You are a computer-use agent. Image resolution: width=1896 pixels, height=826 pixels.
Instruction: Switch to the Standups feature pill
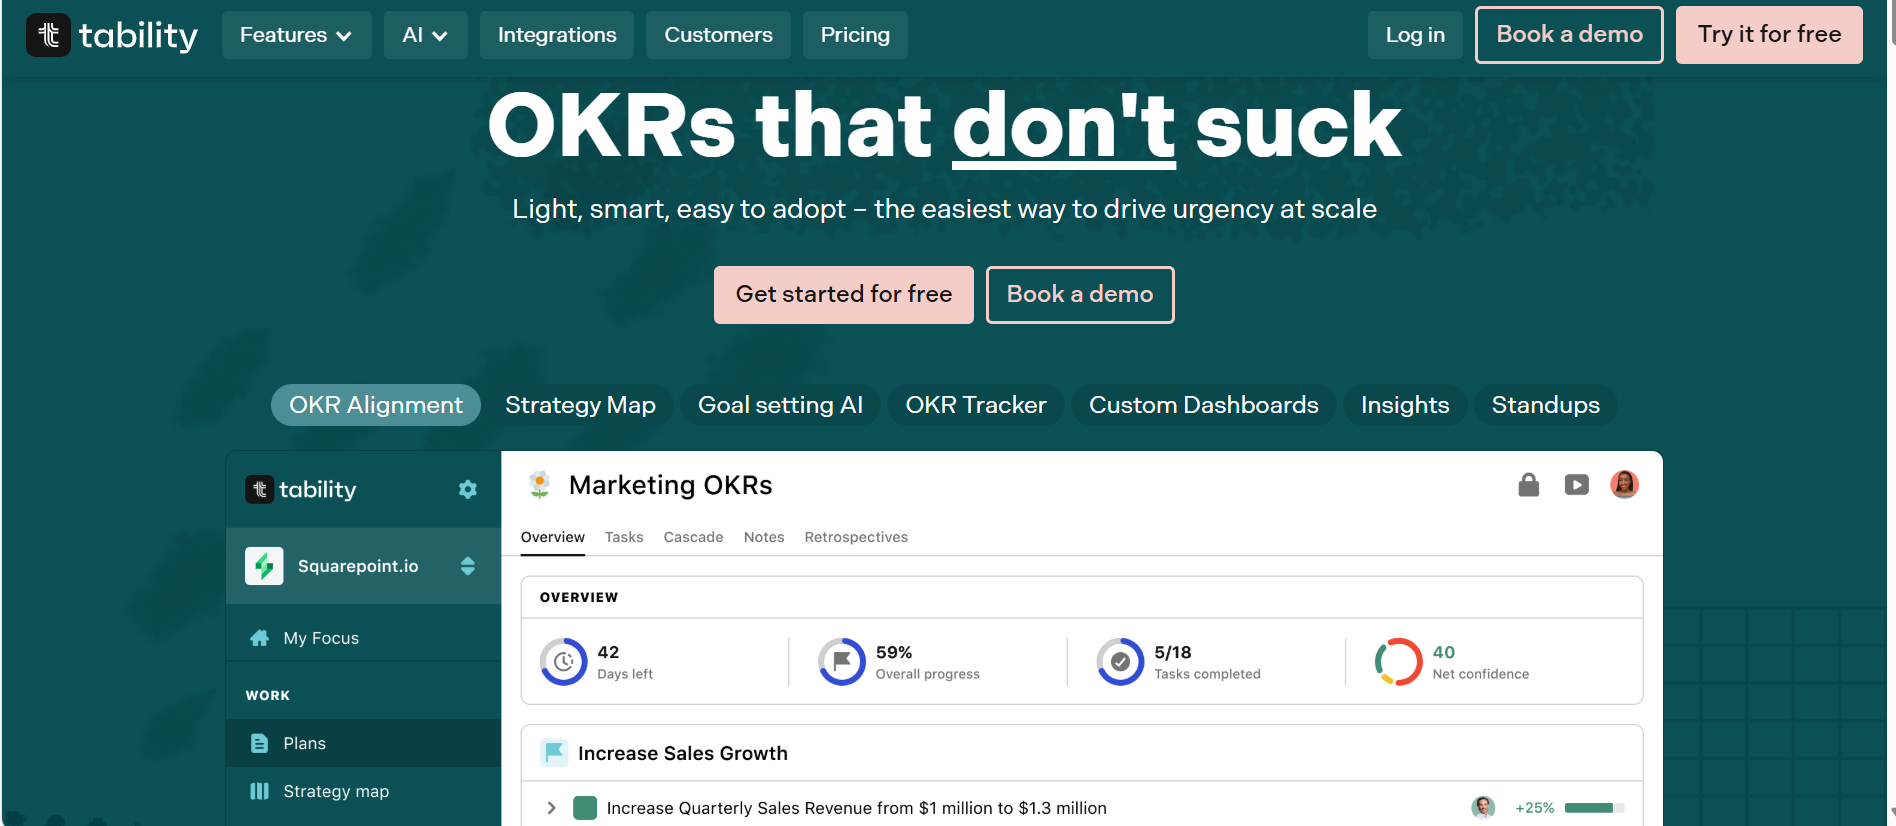(x=1545, y=405)
